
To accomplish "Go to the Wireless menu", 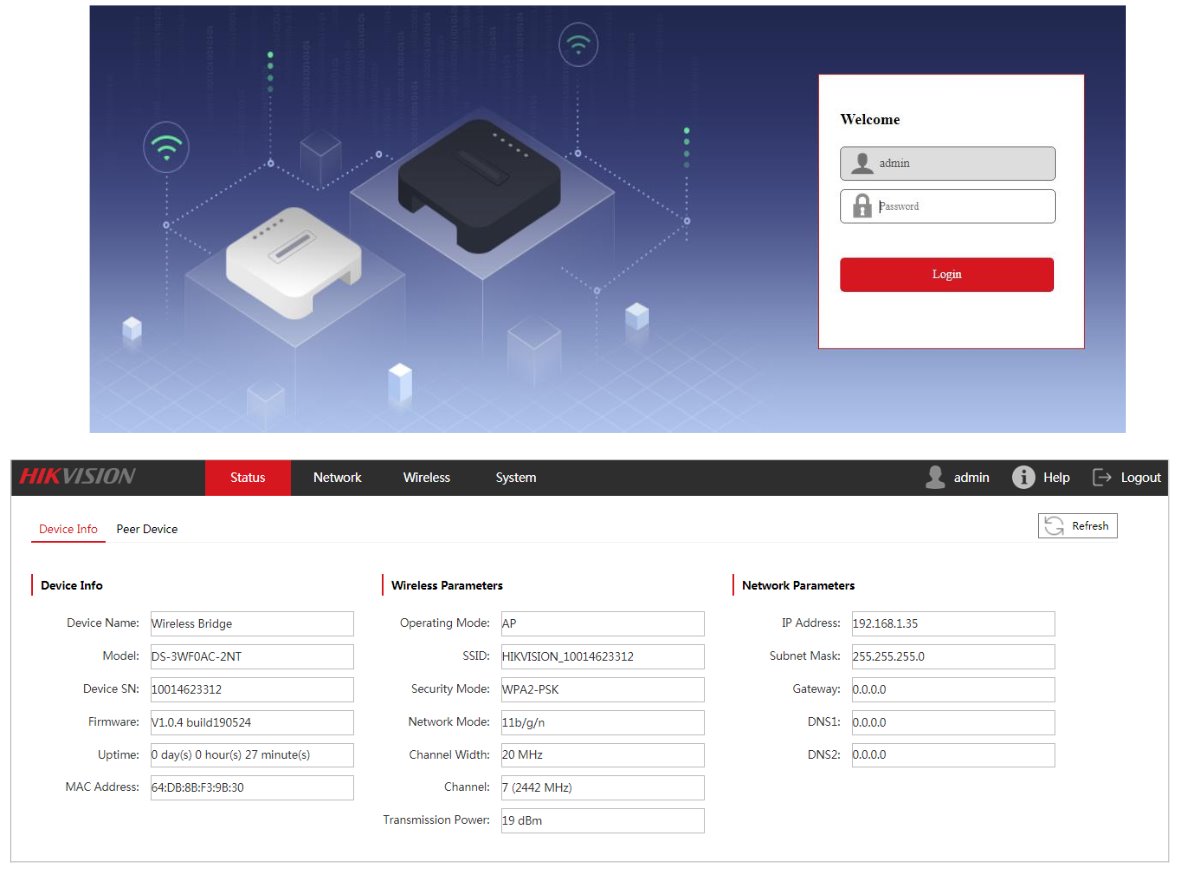I will (x=426, y=478).
